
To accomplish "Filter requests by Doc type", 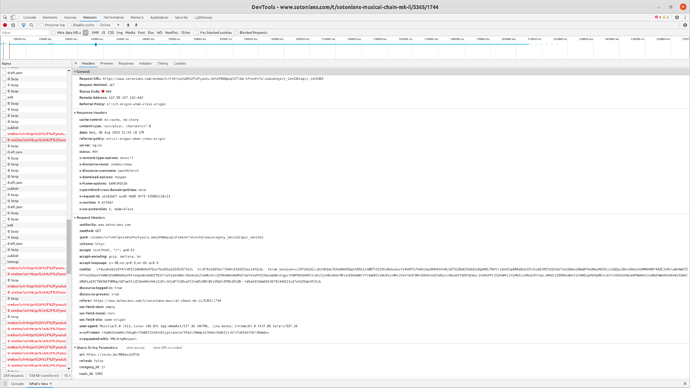I will pos(151,33).
